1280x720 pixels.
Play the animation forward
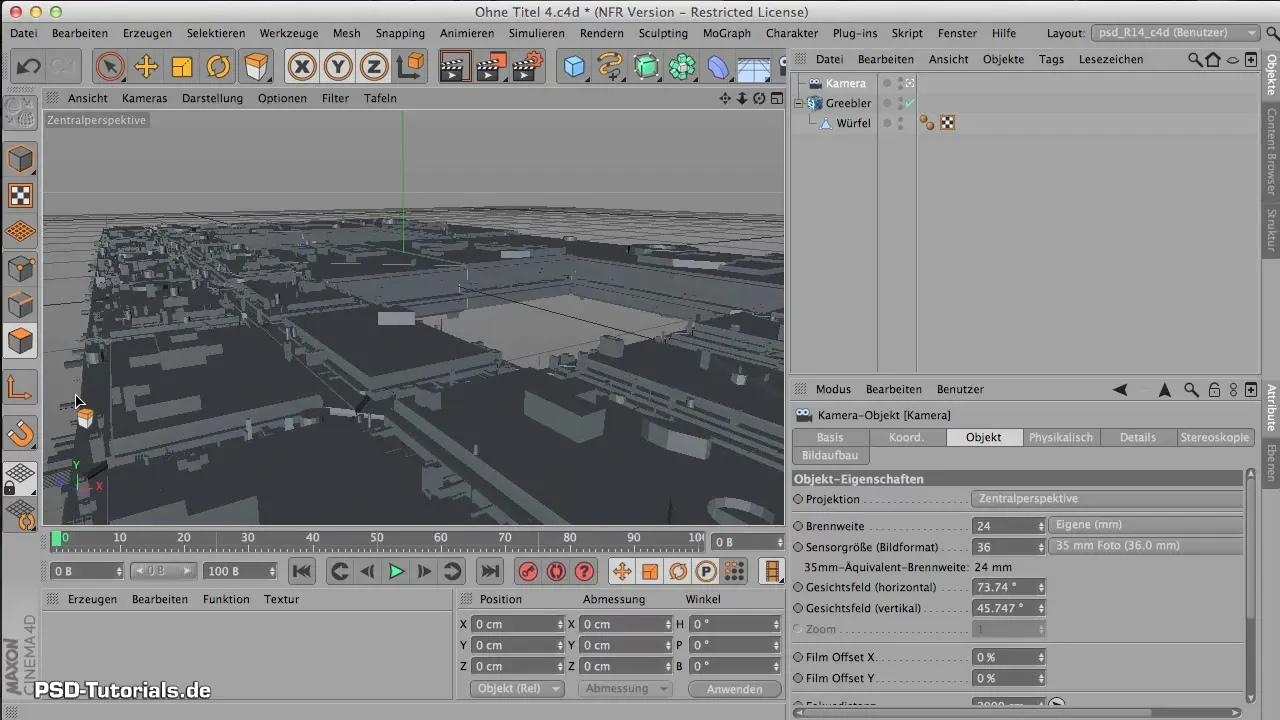(396, 572)
